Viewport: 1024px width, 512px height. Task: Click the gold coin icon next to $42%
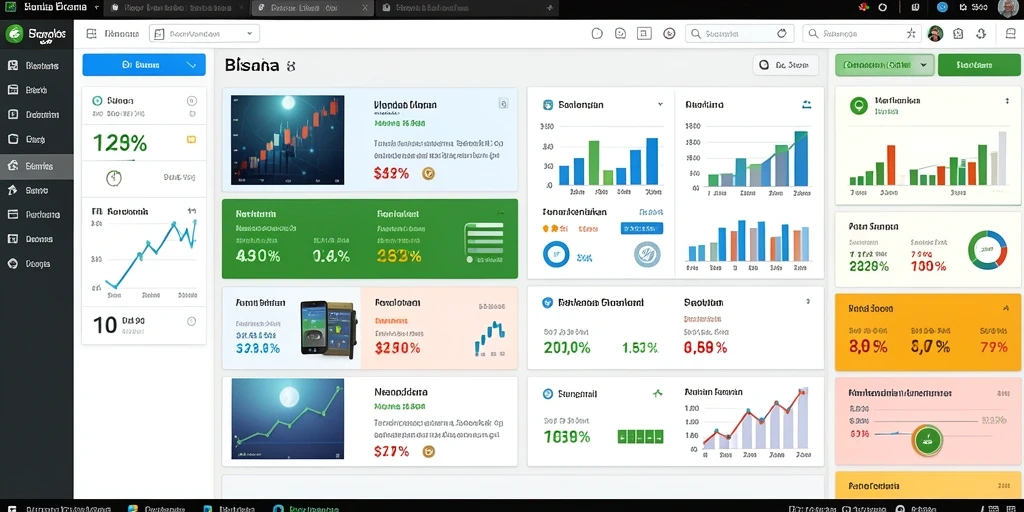tap(428, 173)
